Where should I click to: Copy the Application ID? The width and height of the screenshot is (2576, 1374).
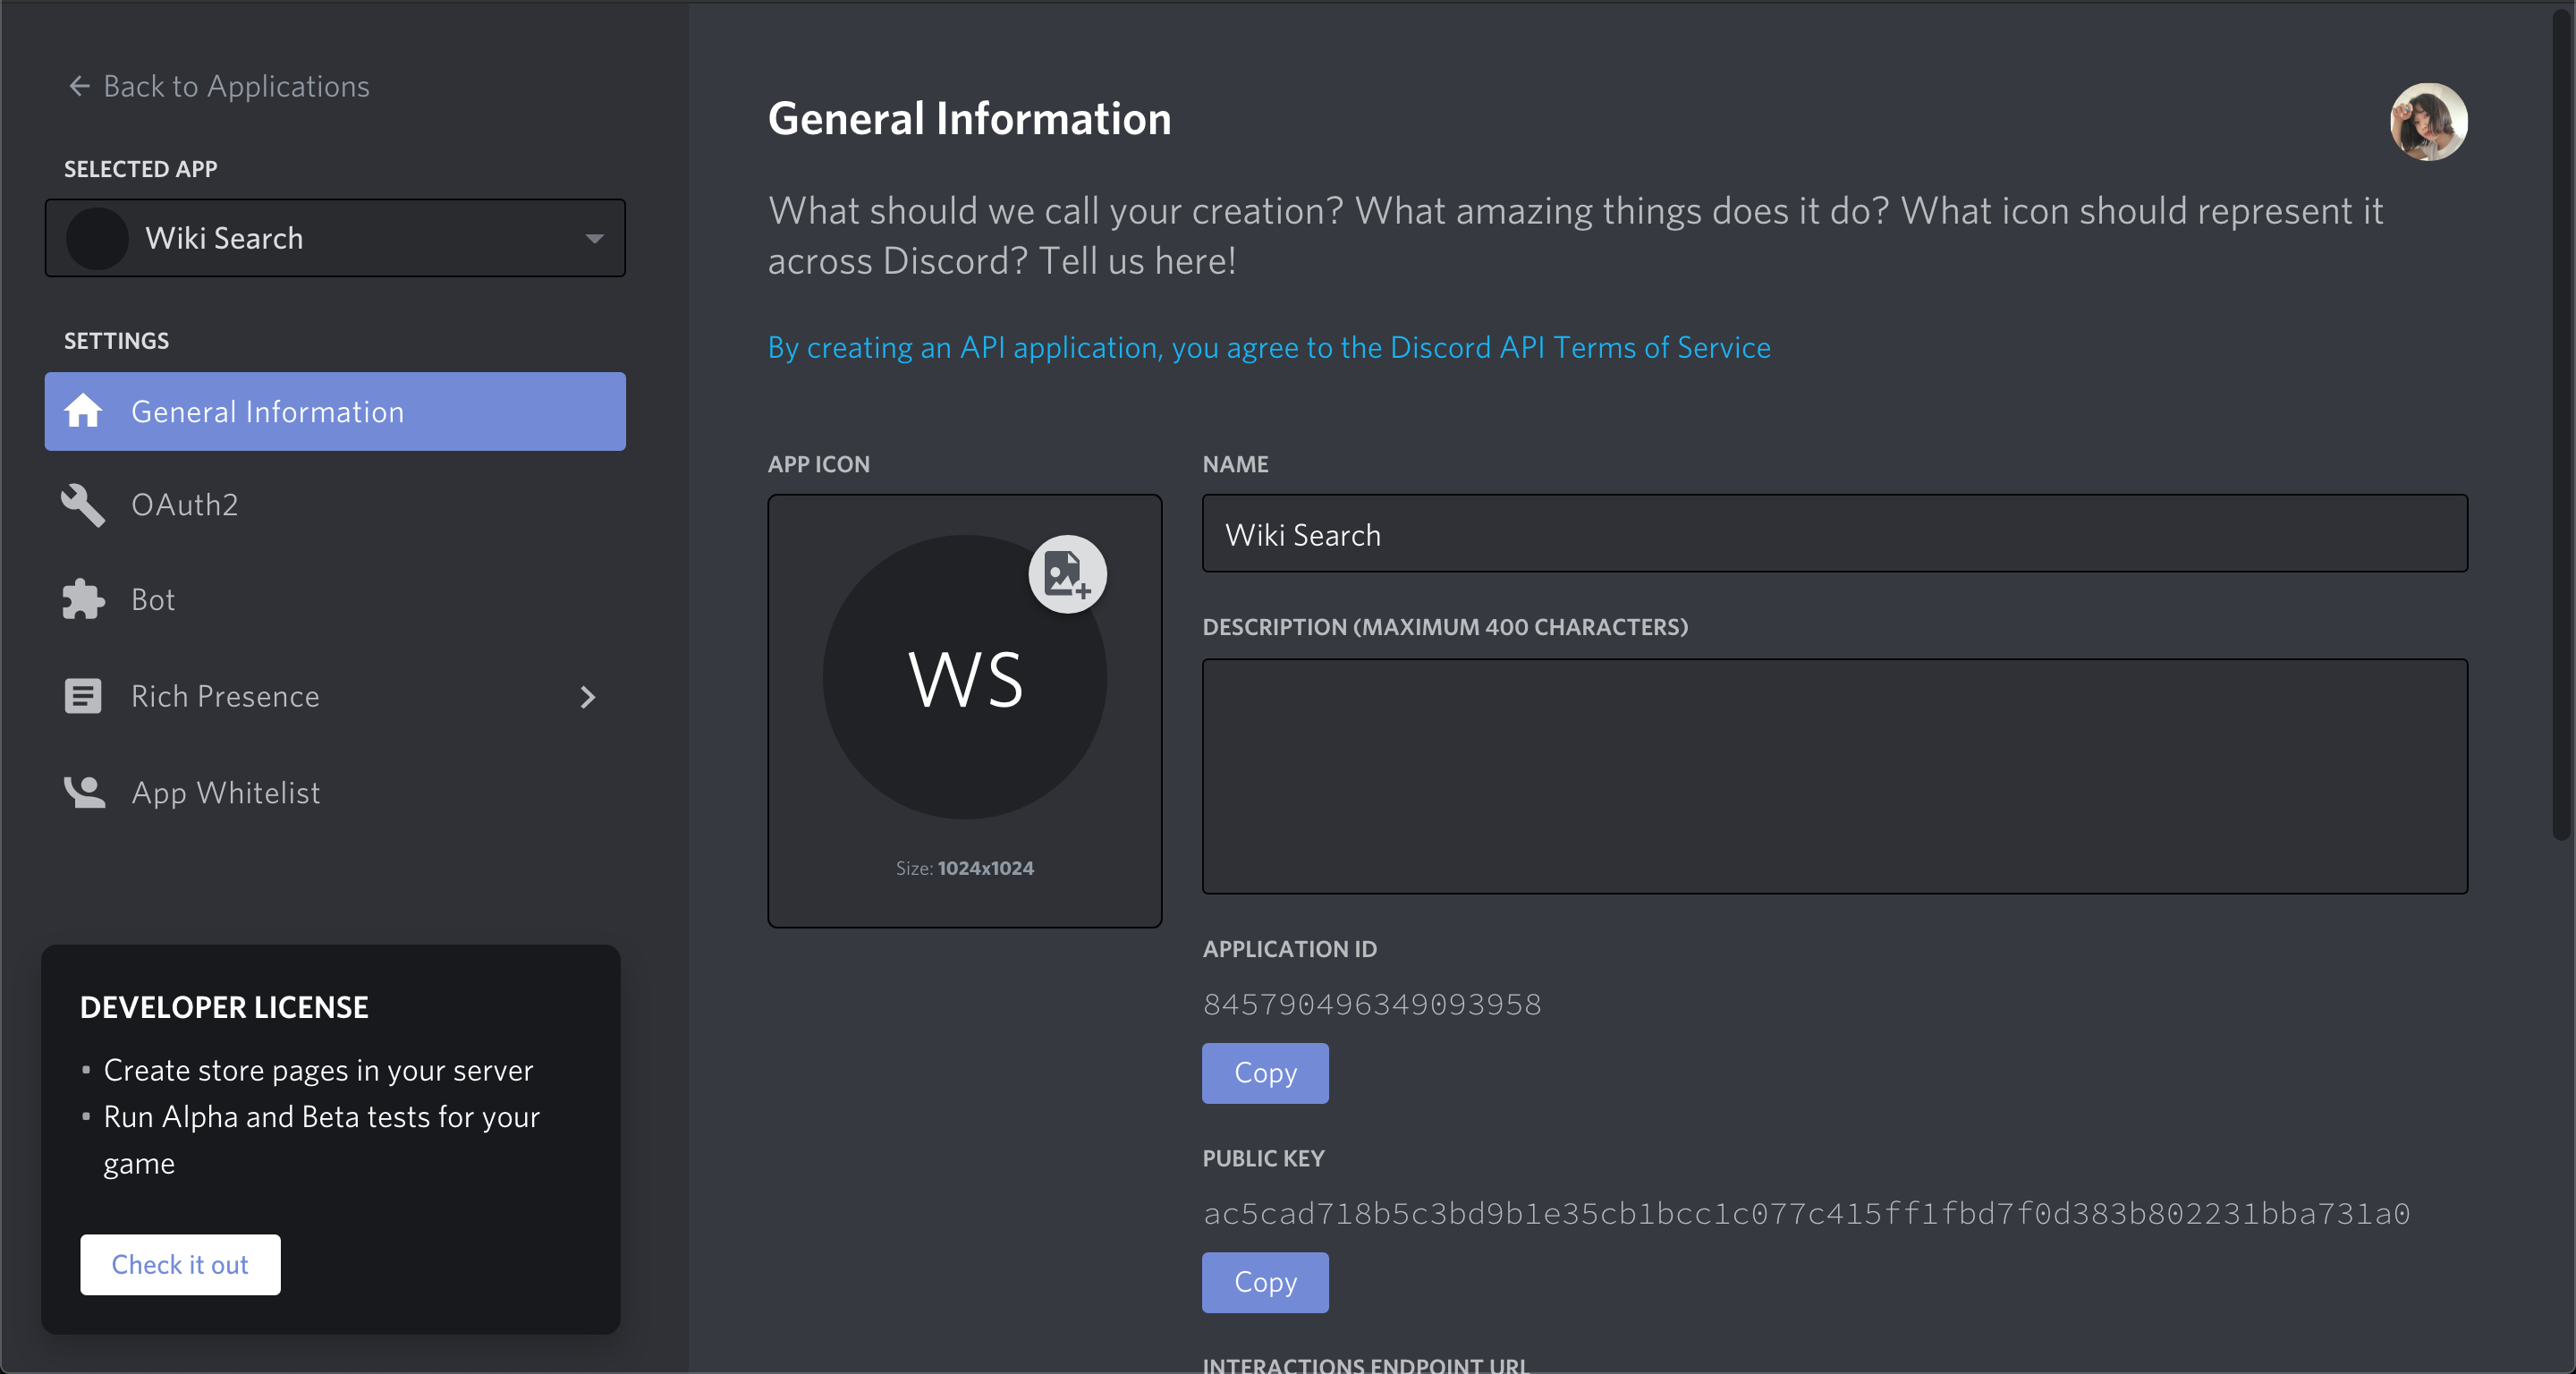pyautogui.click(x=1265, y=1073)
